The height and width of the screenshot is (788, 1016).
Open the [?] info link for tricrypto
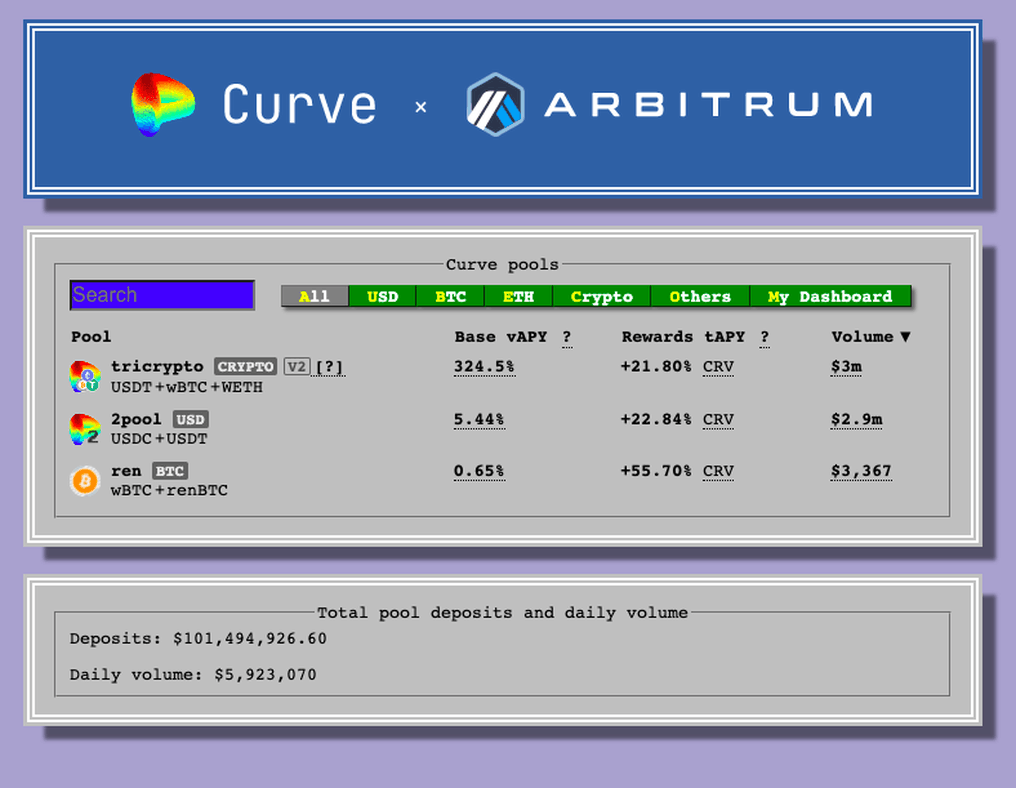pyautogui.click(x=330, y=367)
